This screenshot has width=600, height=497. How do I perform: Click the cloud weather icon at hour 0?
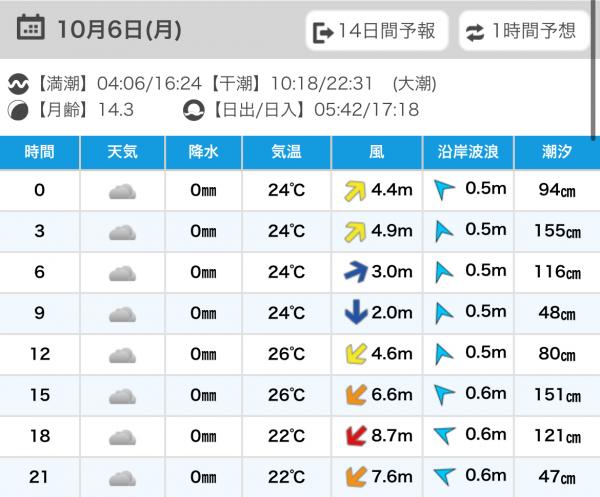[x=122, y=191]
